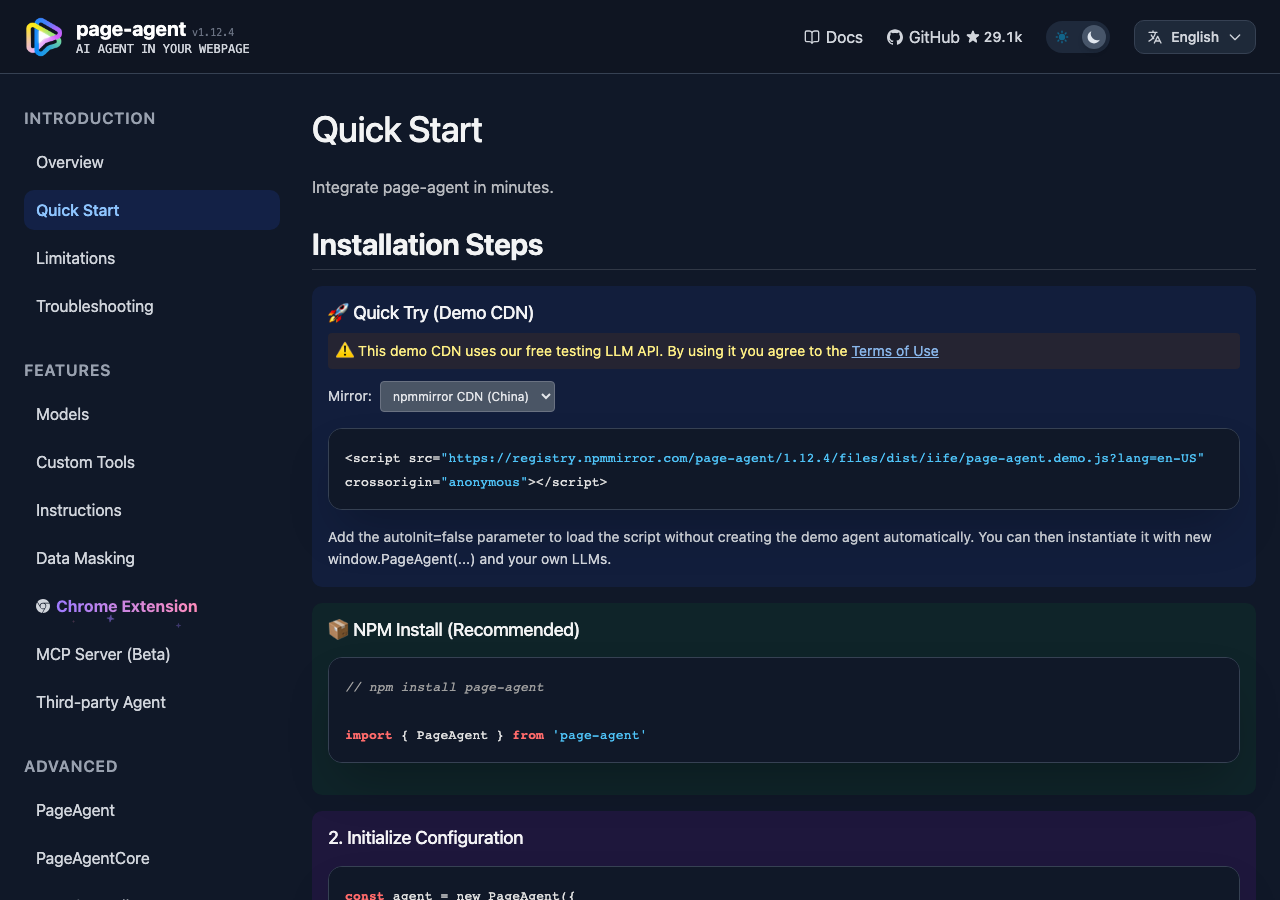Open the English language dropdown

tap(1195, 37)
